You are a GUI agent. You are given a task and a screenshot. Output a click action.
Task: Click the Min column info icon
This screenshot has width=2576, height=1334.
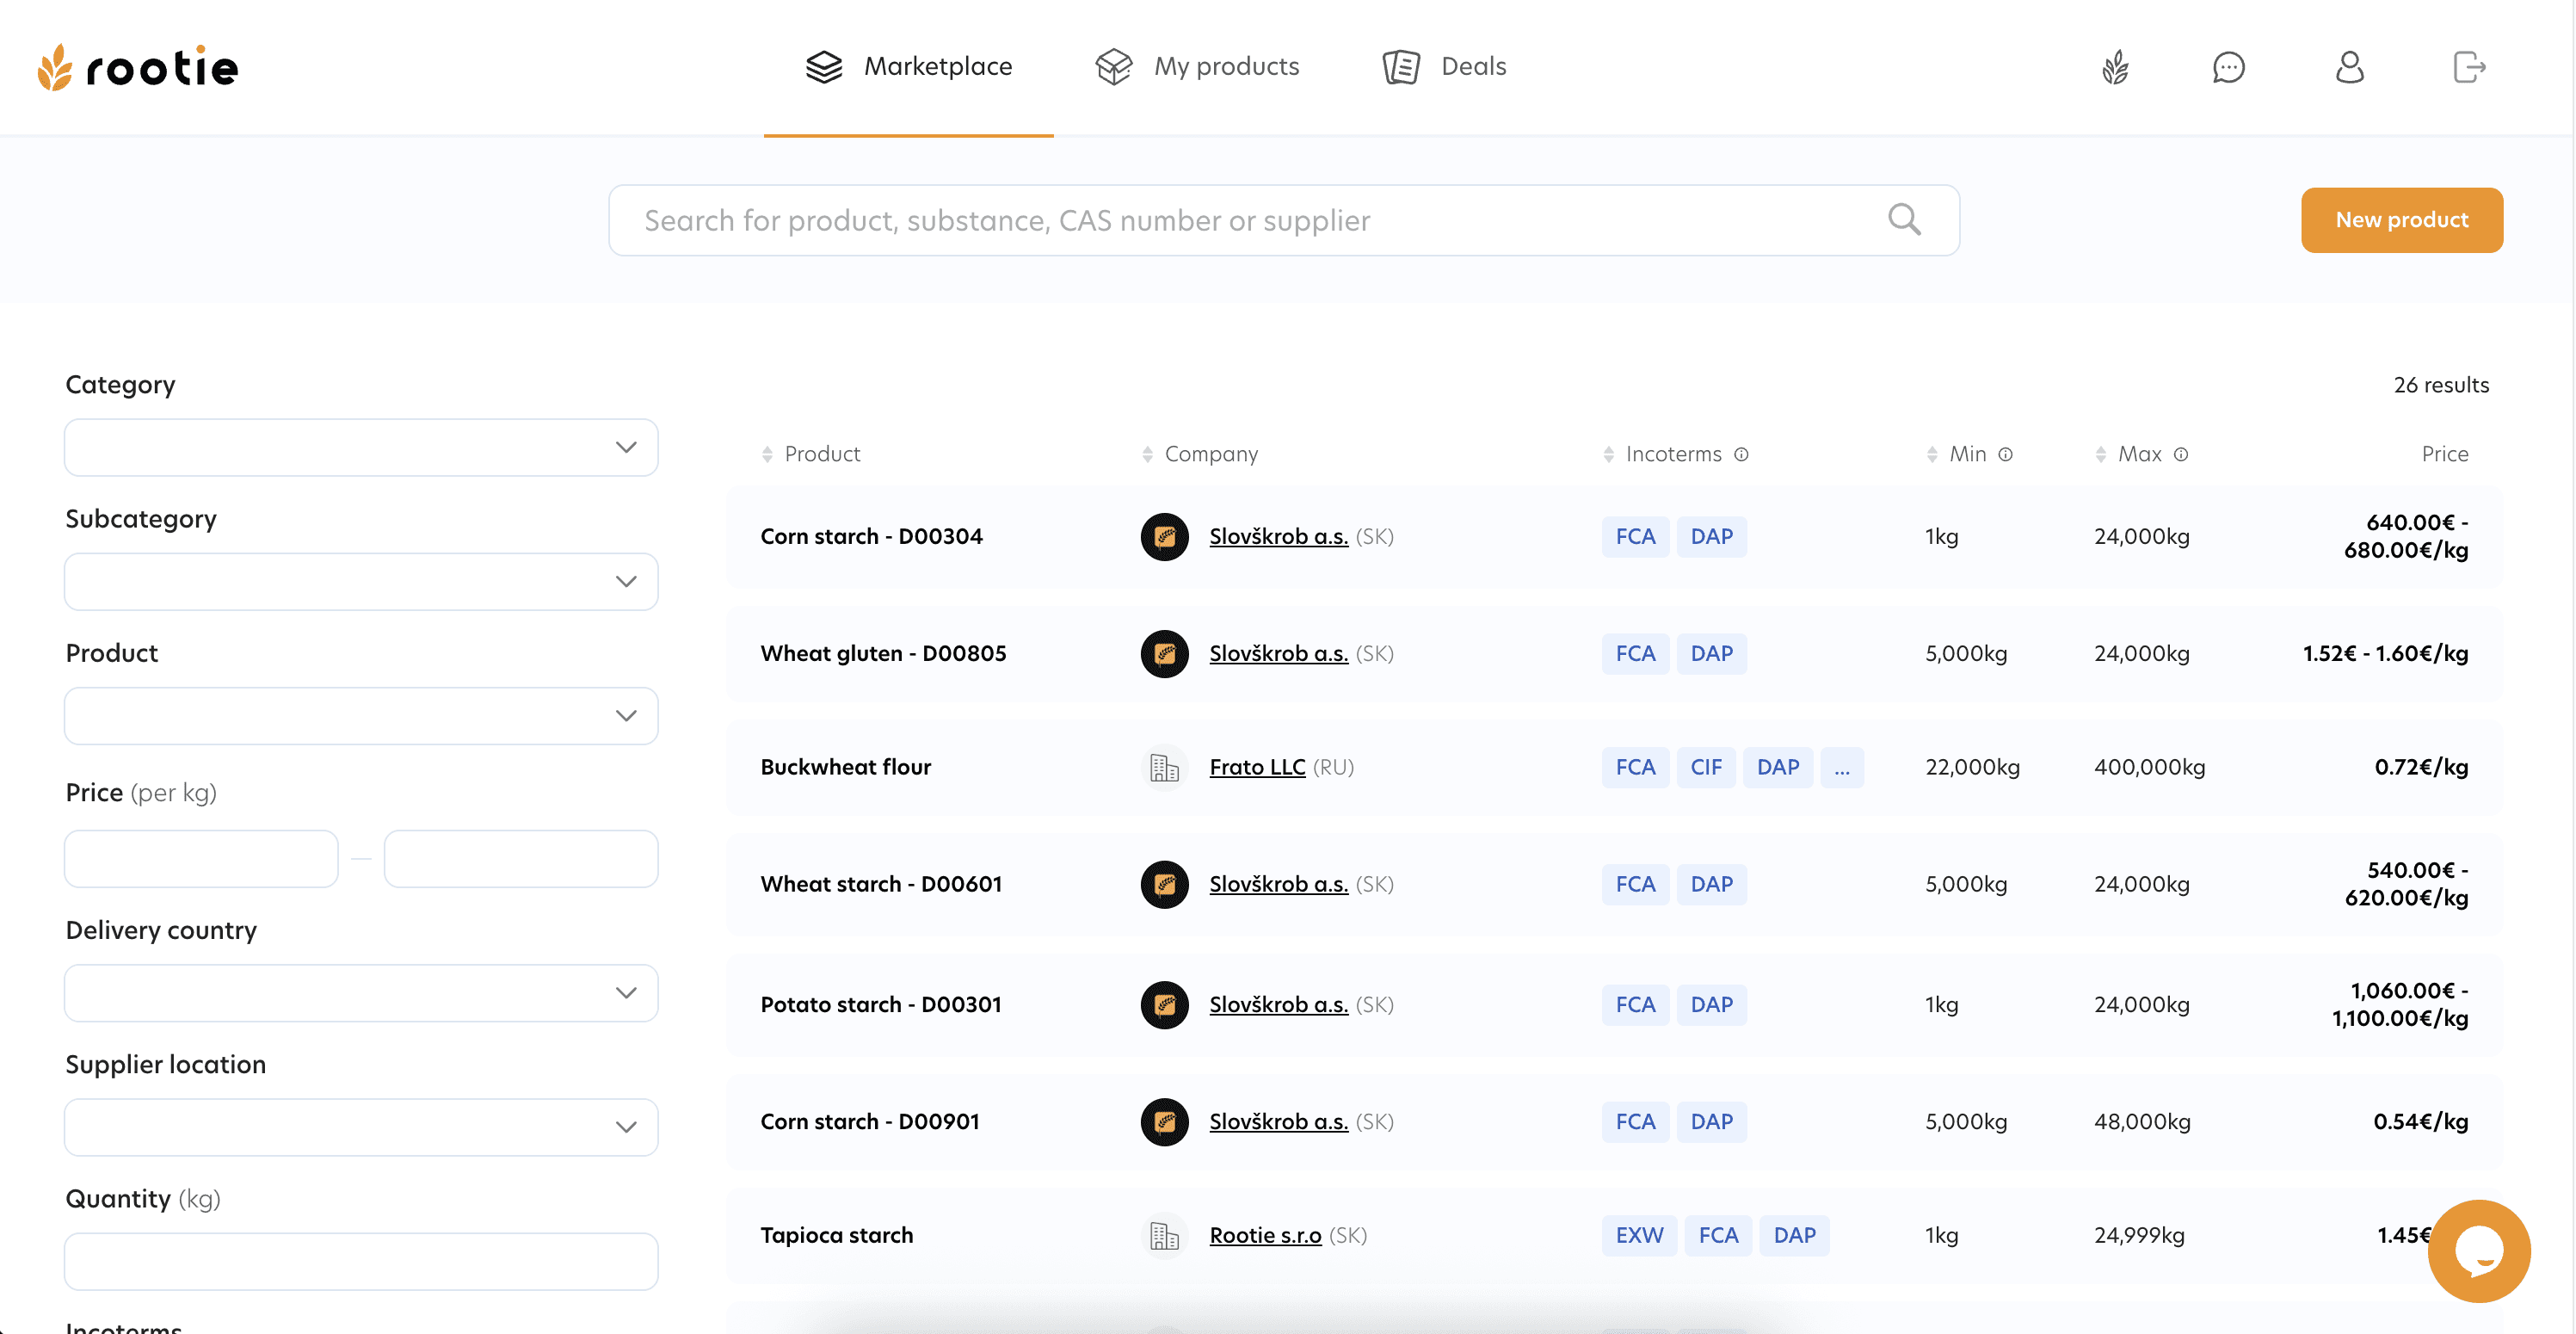(x=2005, y=454)
